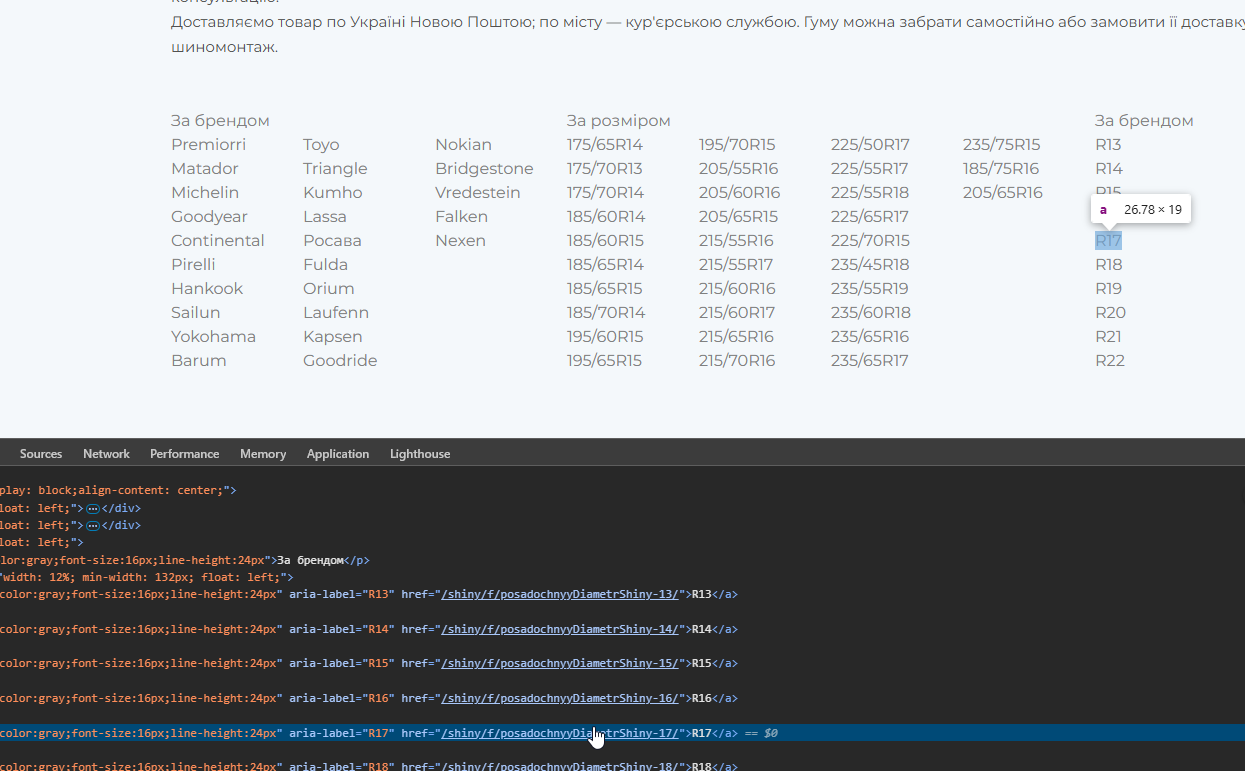Open the Orium brand link

[x=329, y=289]
